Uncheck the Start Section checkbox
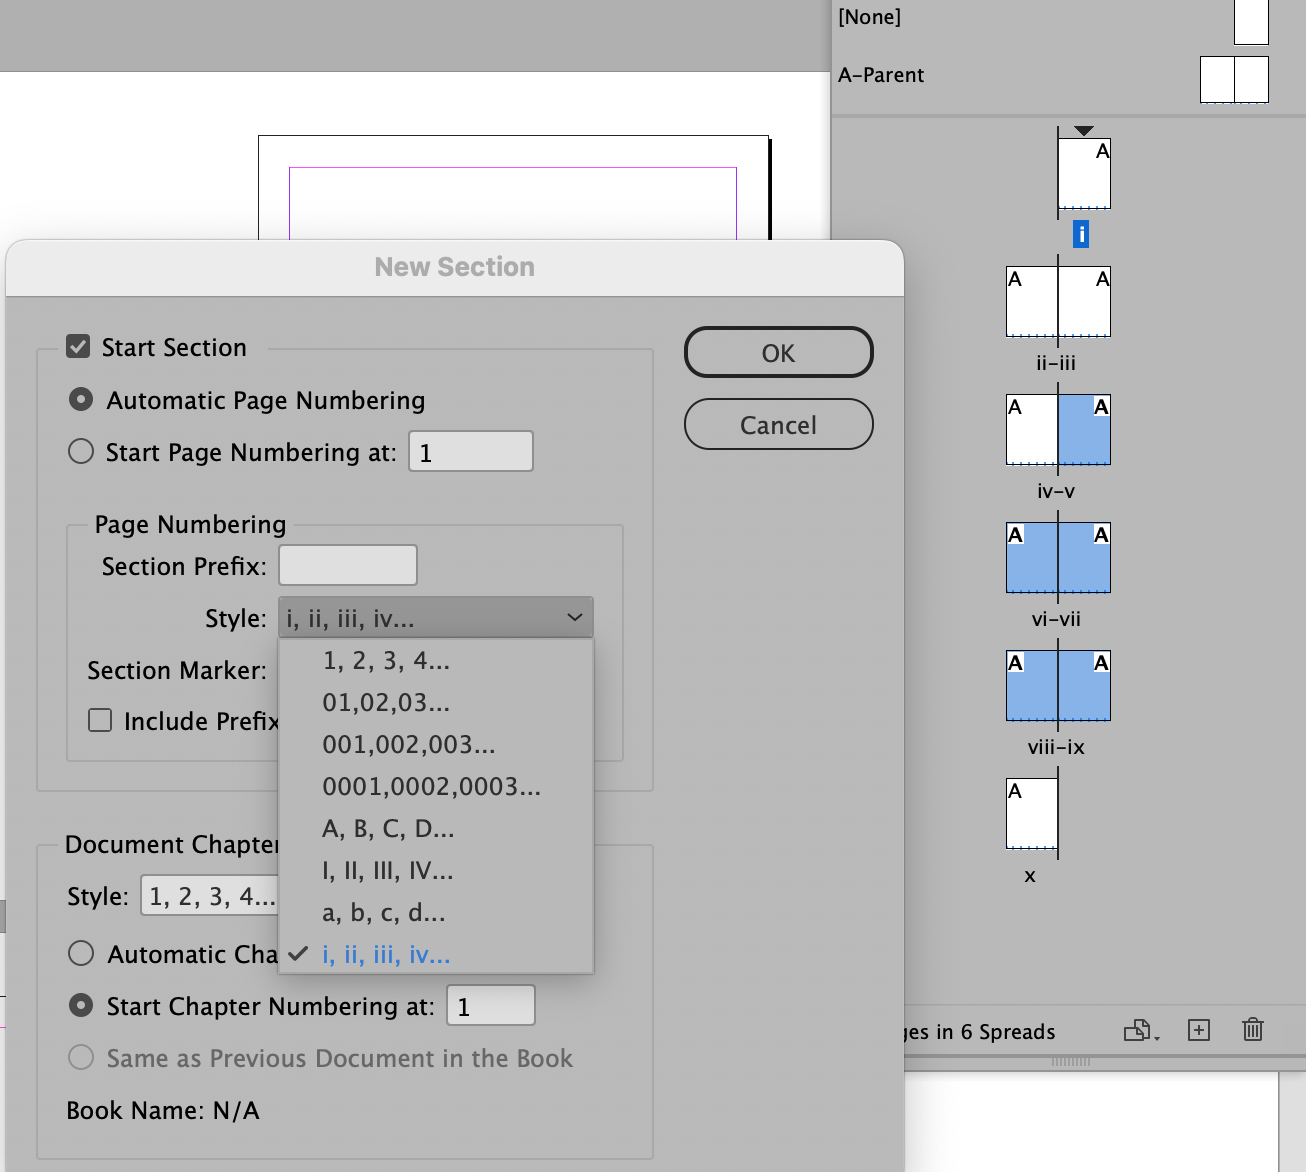Viewport: 1306px width, 1172px height. [x=78, y=346]
